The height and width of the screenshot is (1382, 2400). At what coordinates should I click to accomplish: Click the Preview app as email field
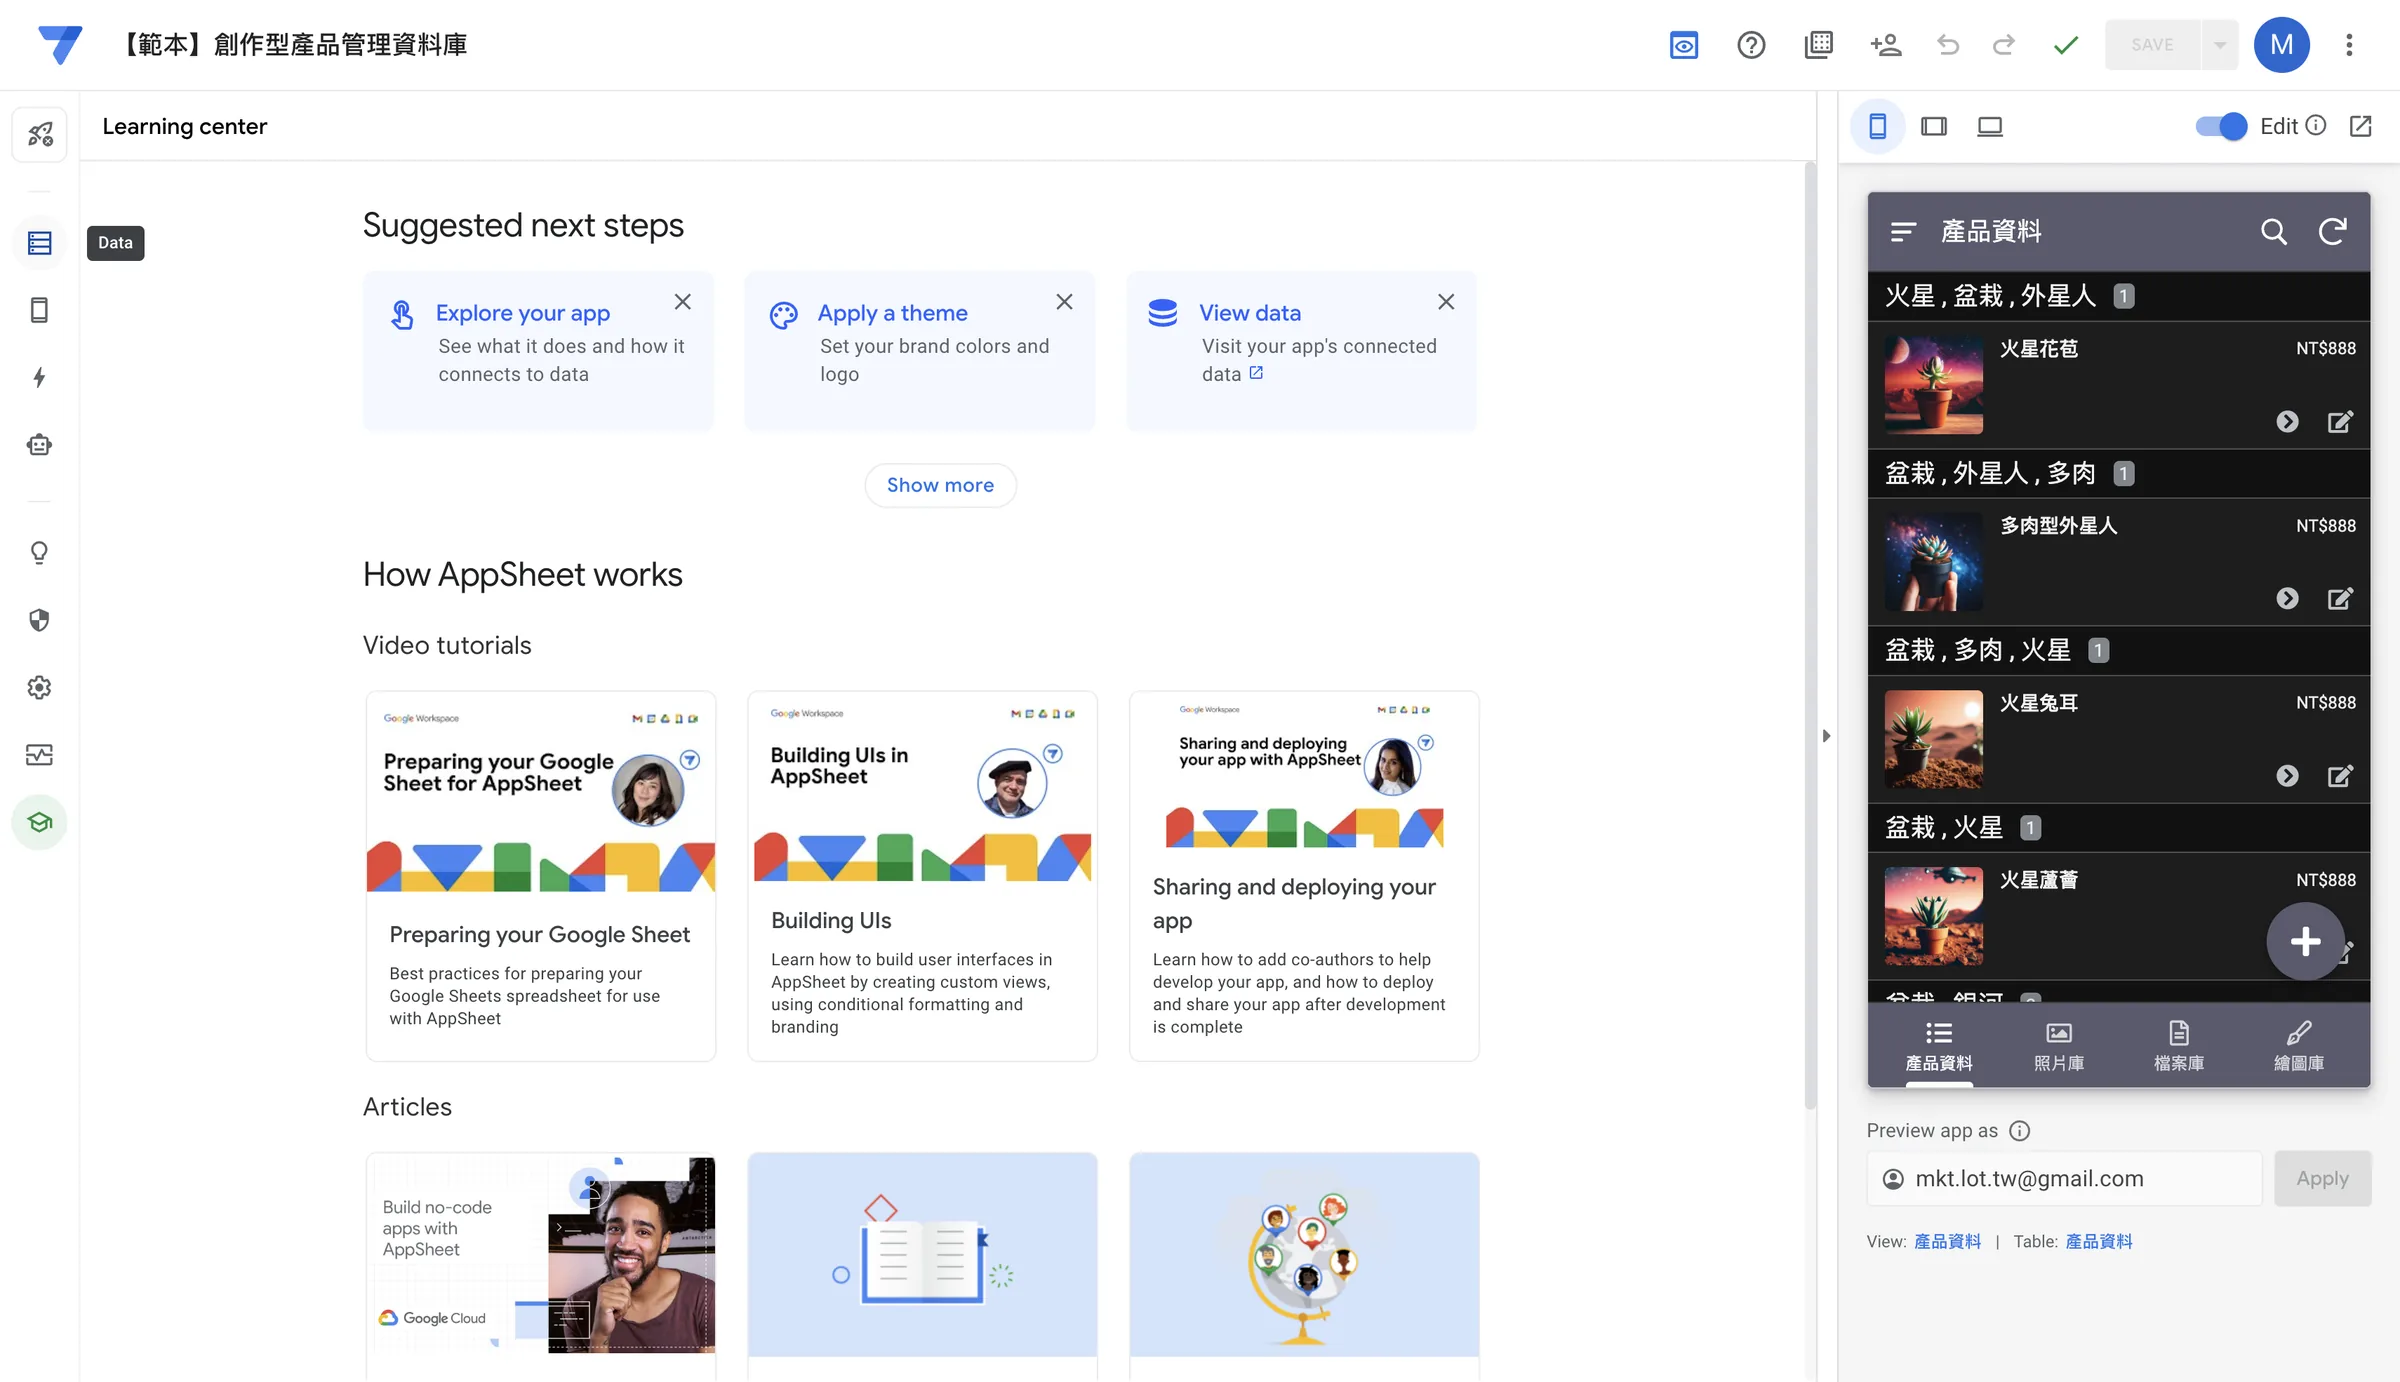[2064, 1178]
